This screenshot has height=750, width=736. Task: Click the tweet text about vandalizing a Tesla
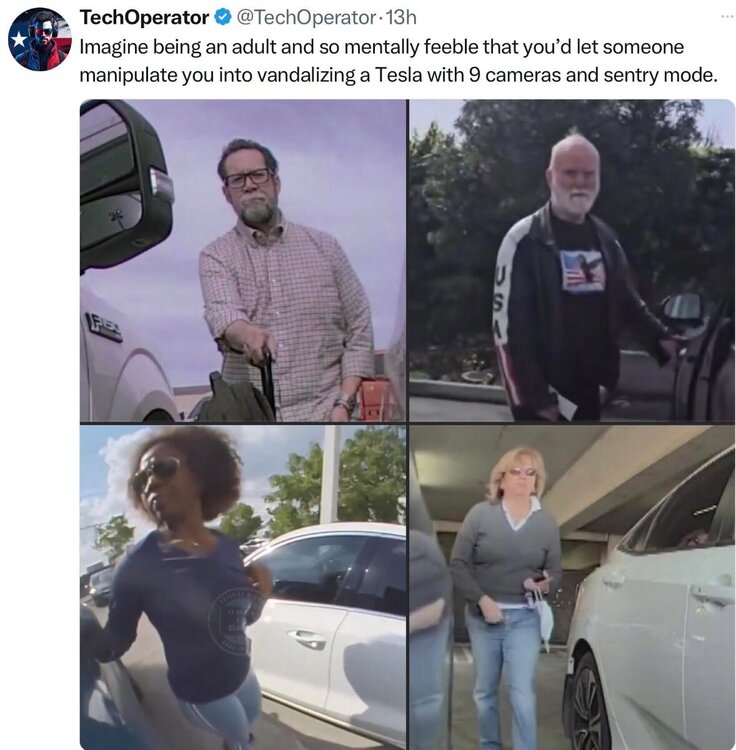pos(398,61)
